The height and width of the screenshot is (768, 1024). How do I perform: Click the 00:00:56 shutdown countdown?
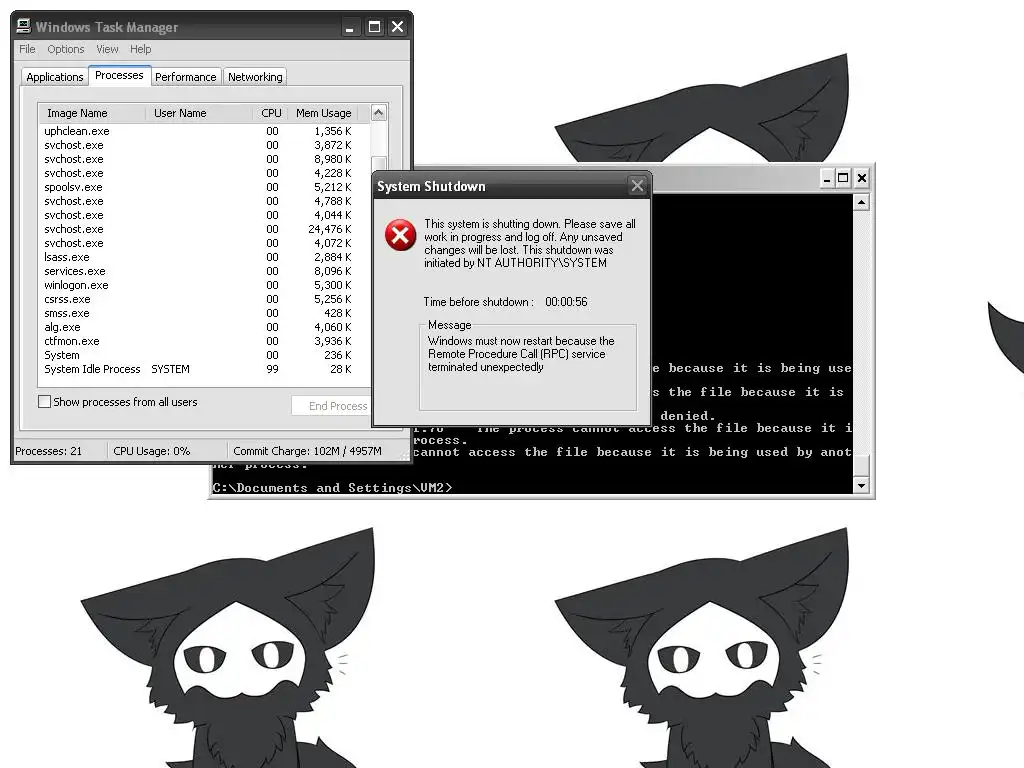566,302
